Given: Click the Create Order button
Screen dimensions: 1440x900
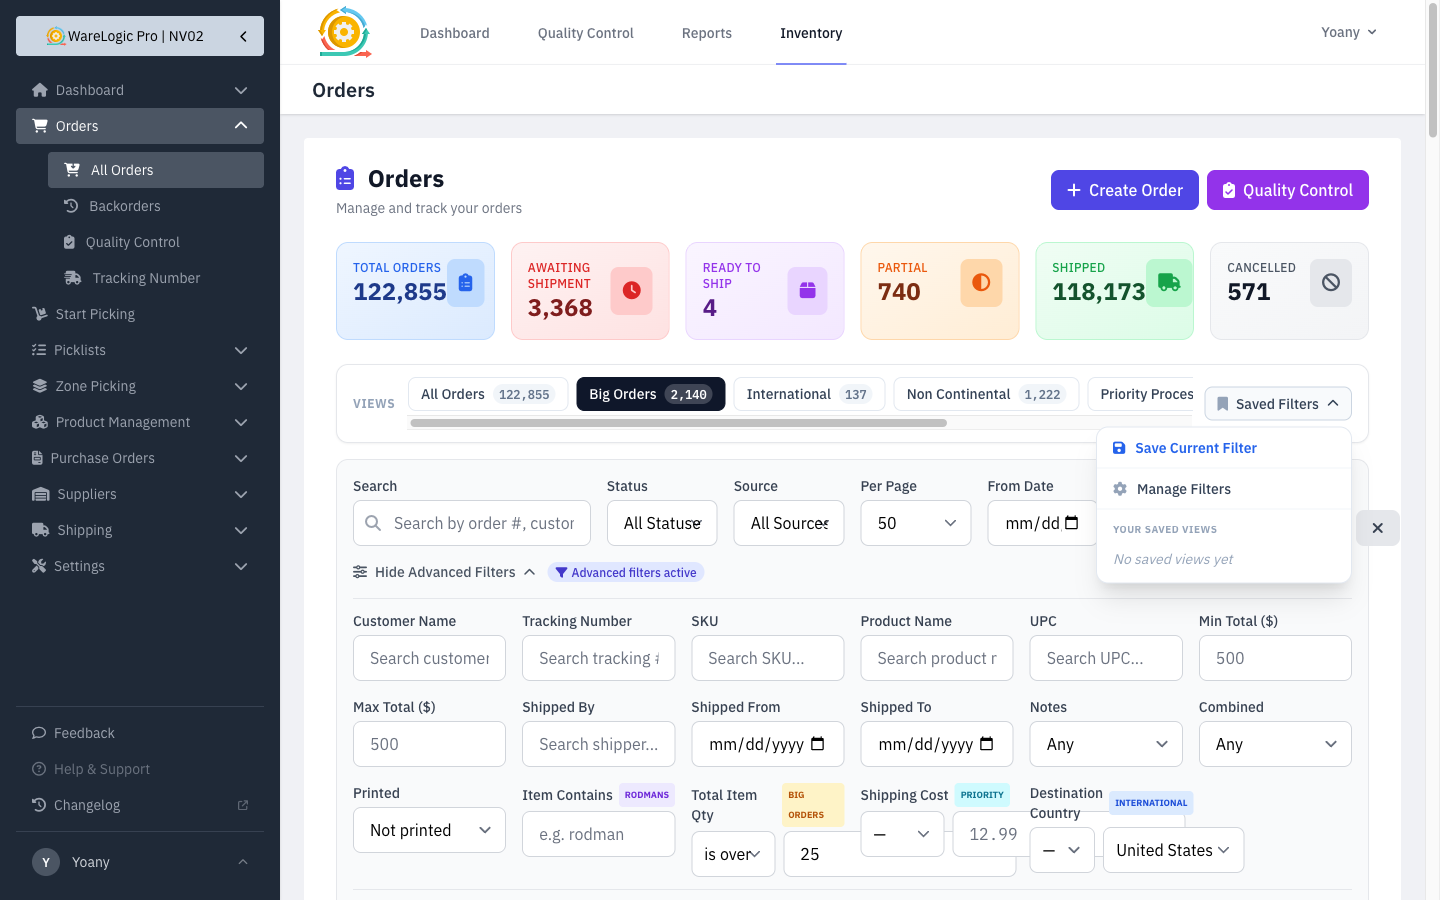Looking at the screenshot, I should (x=1125, y=190).
